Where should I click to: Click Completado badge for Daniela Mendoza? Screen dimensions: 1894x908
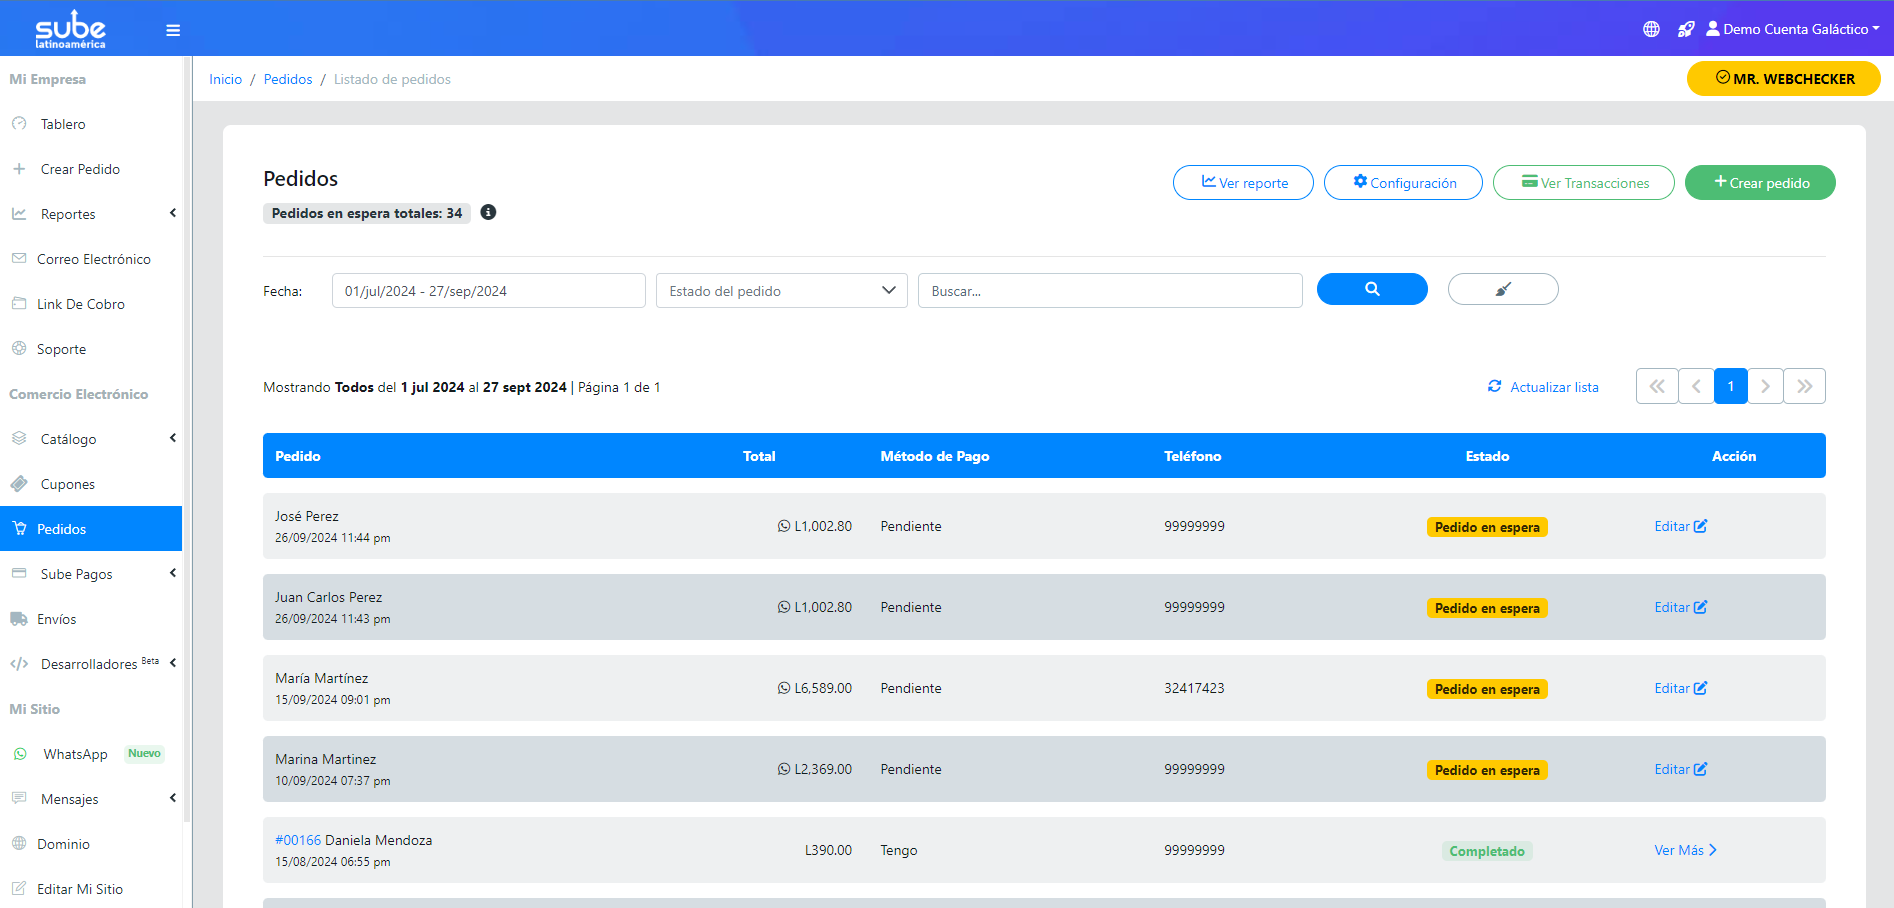1487,851
